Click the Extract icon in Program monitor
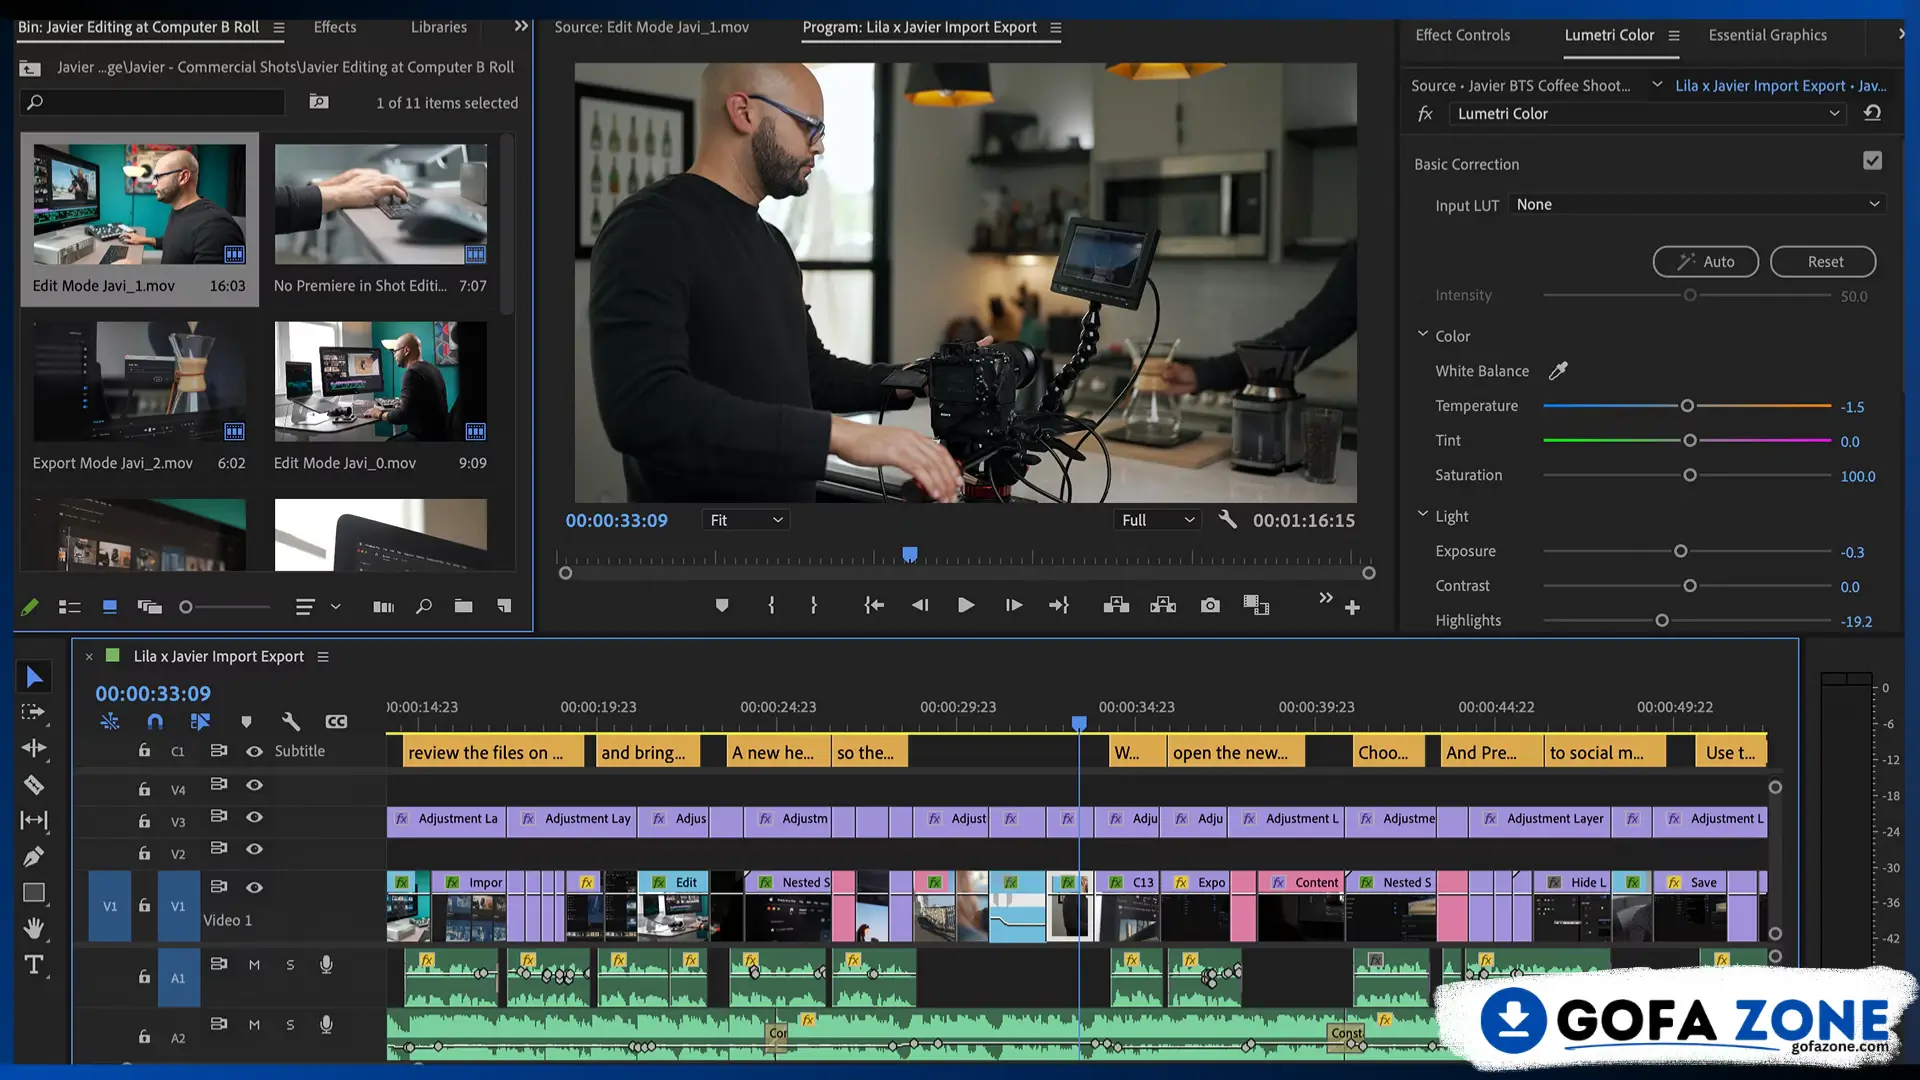 [1163, 605]
